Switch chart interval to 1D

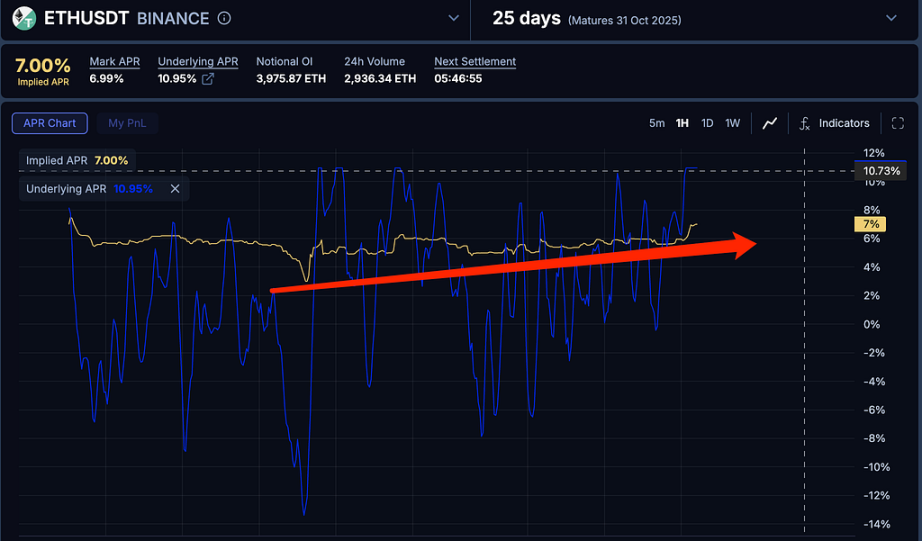click(x=707, y=123)
